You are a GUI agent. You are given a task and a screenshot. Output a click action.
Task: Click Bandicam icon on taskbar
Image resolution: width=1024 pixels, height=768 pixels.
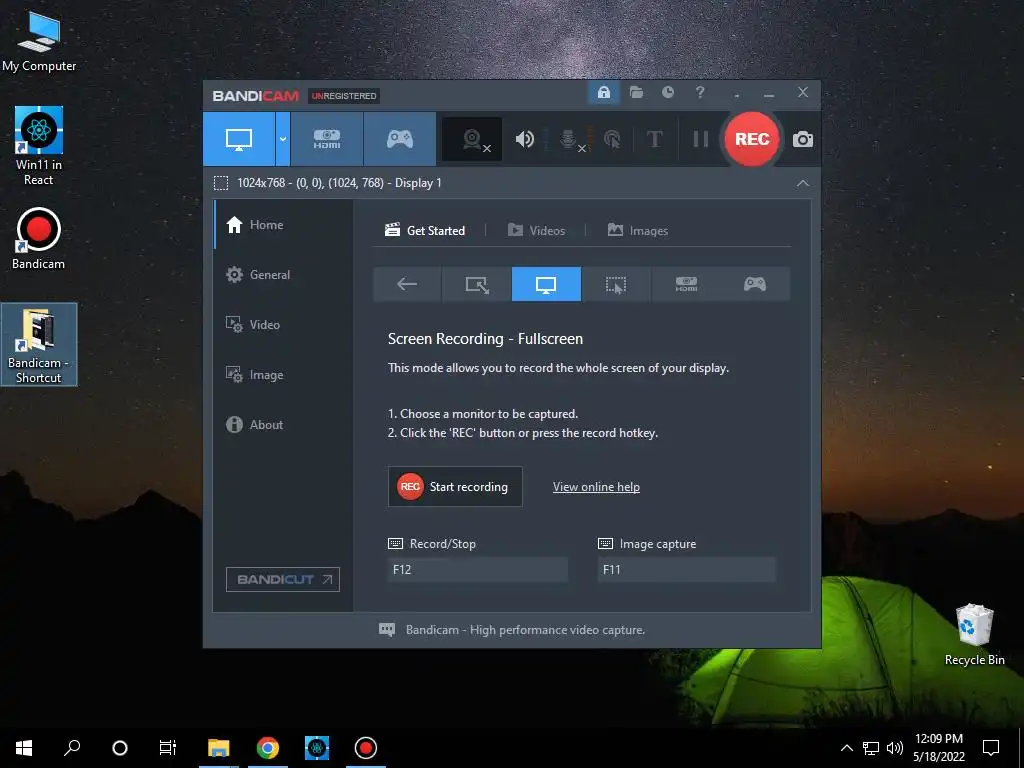[x=366, y=748]
